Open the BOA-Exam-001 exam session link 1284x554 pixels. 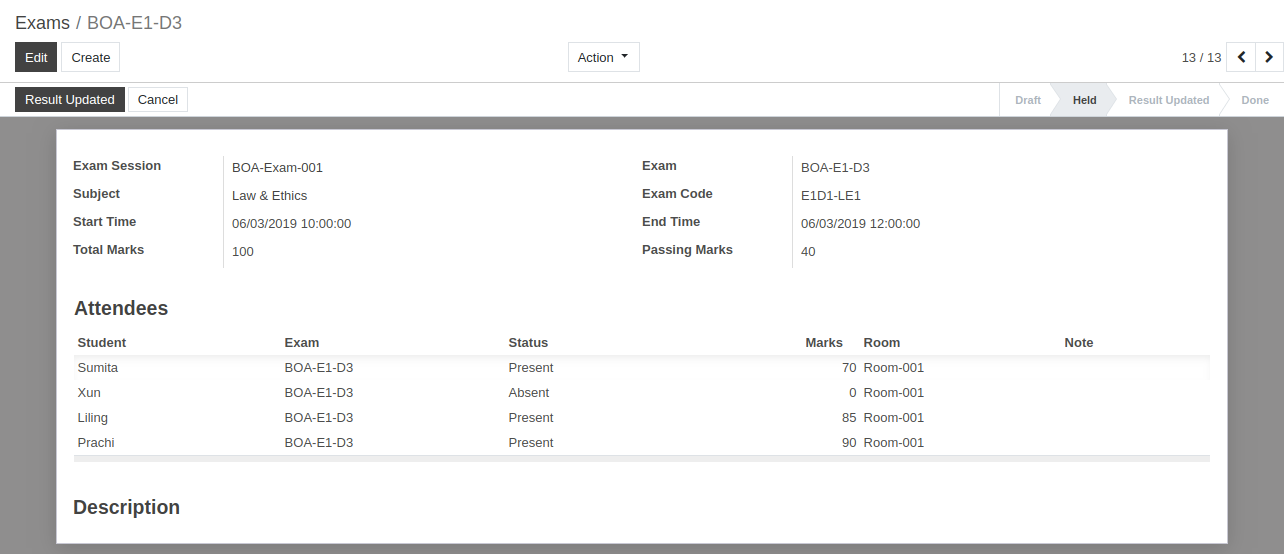point(277,168)
